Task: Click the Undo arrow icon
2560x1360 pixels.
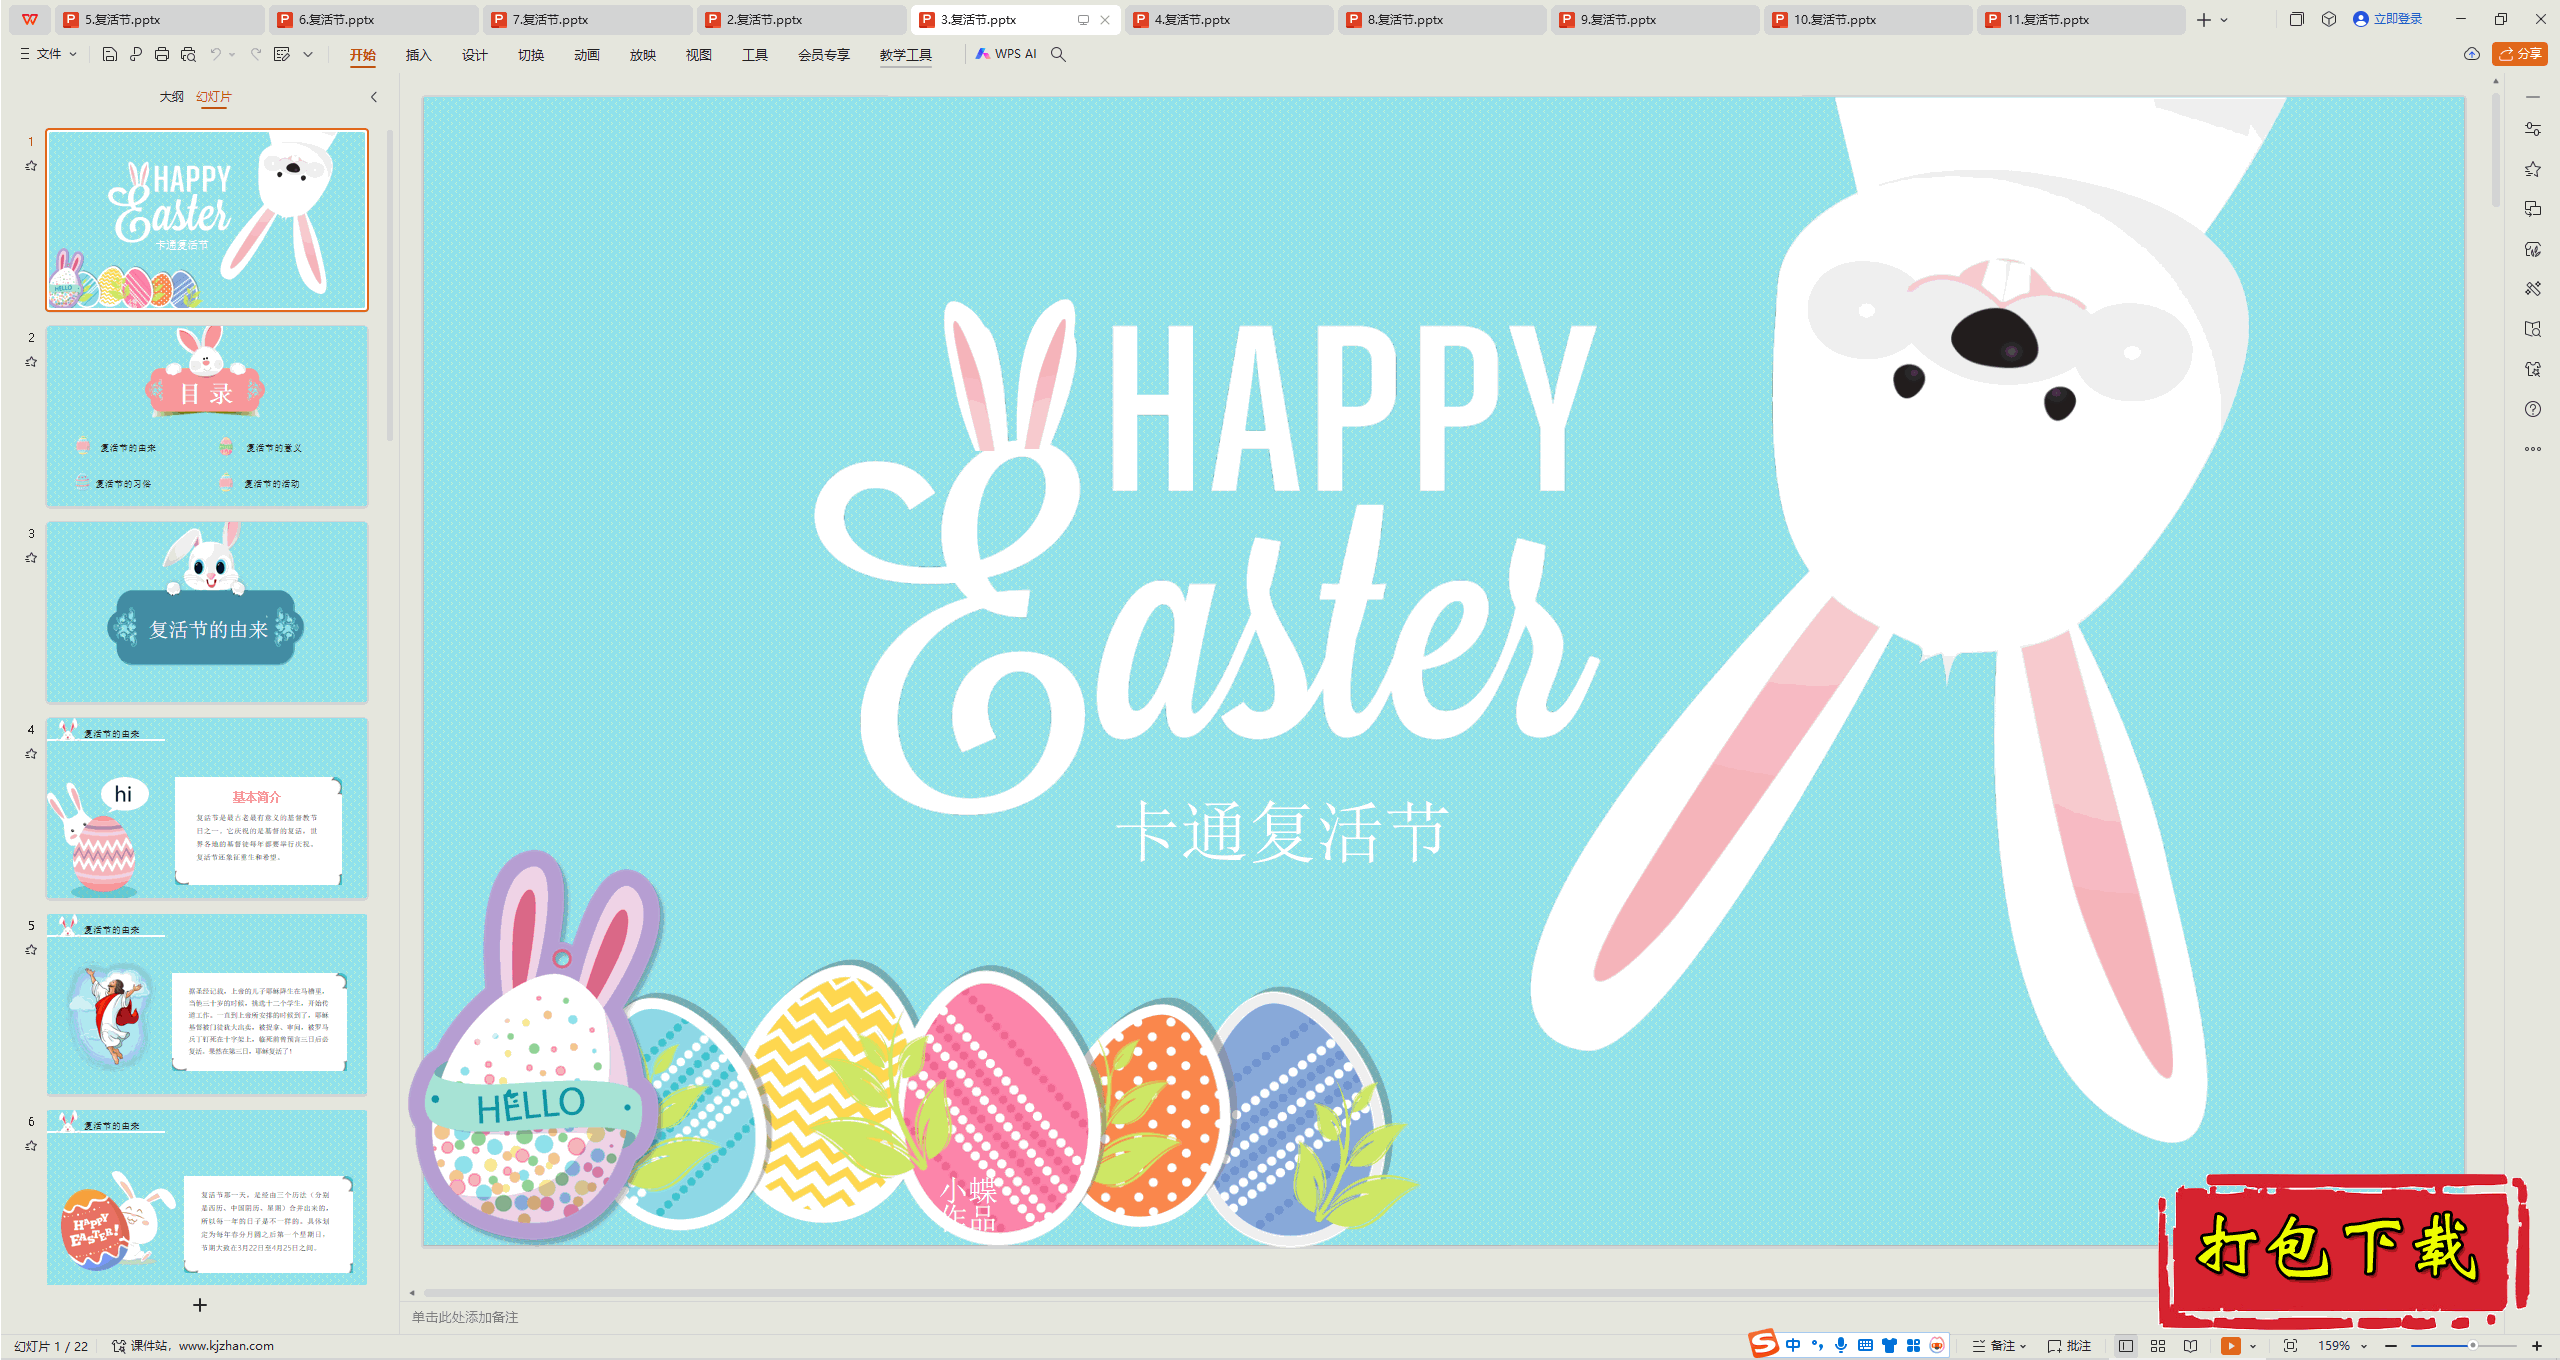Action: pyautogui.click(x=215, y=55)
